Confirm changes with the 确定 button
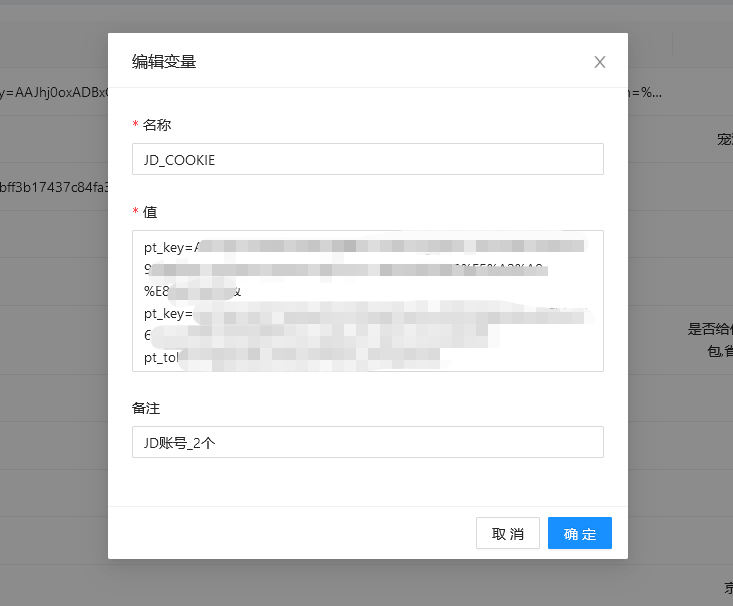The height and width of the screenshot is (606, 733). pos(579,533)
